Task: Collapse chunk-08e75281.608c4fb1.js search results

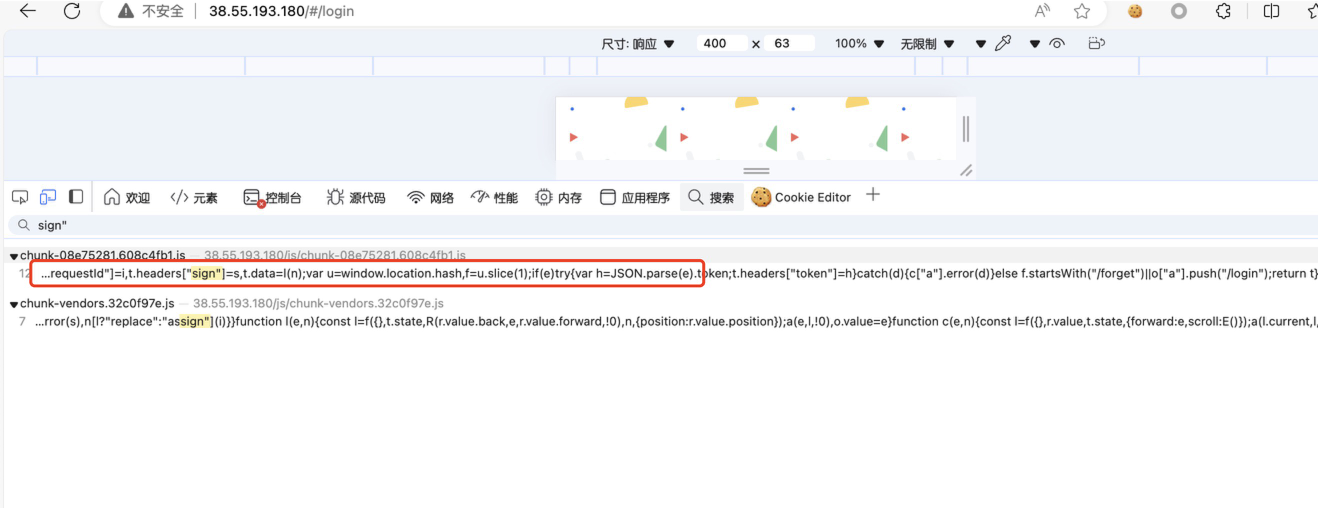Action: [14, 257]
